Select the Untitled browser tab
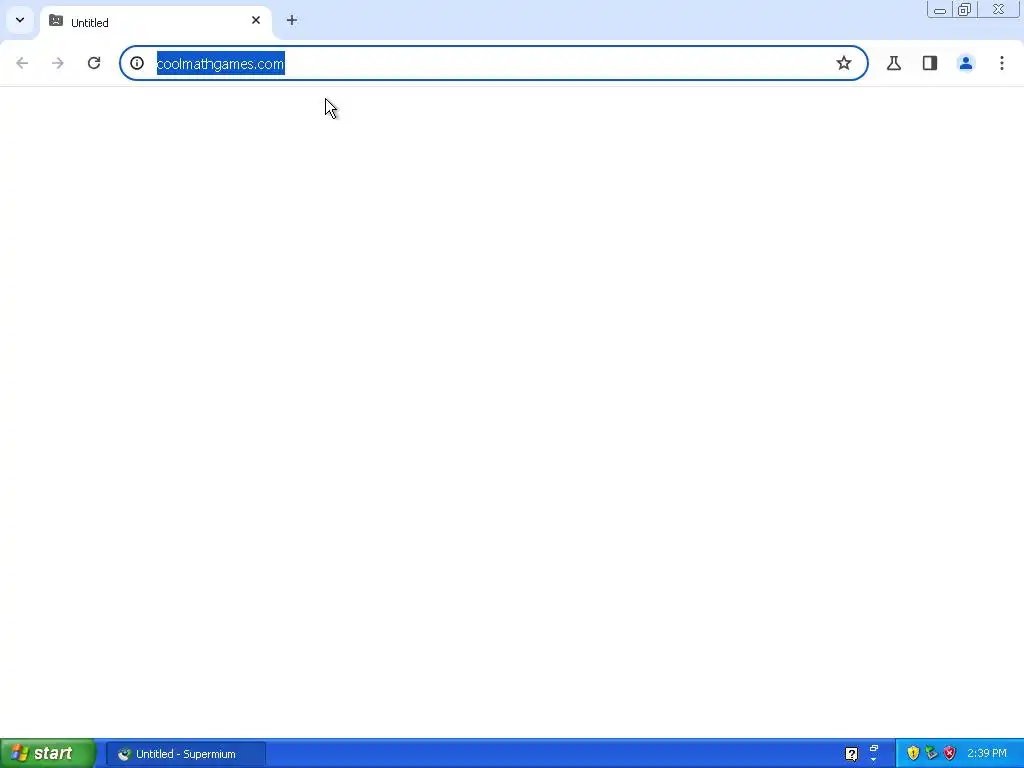Image resolution: width=1024 pixels, height=768 pixels. [155, 22]
